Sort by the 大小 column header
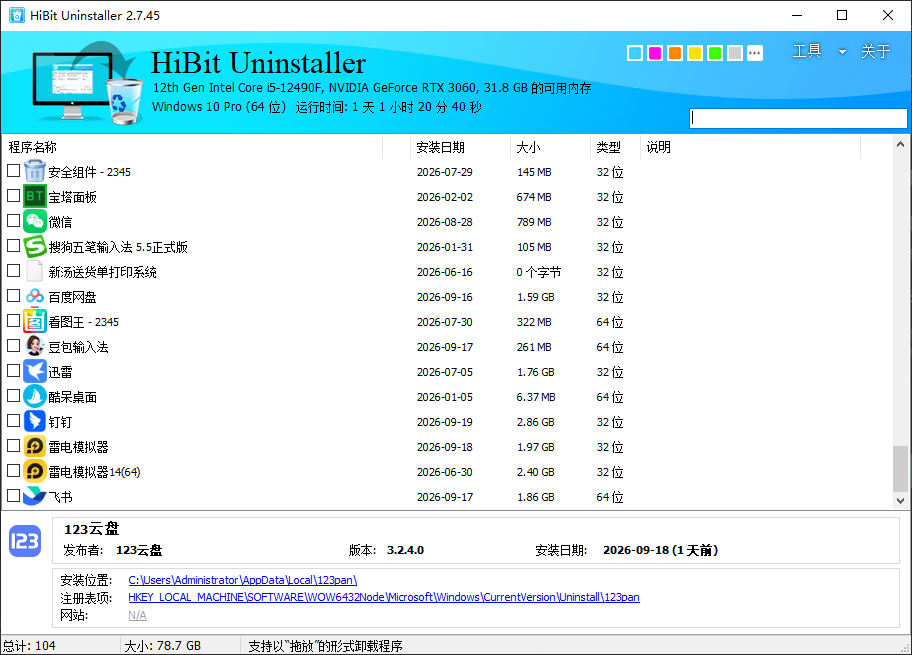 click(550, 147)
